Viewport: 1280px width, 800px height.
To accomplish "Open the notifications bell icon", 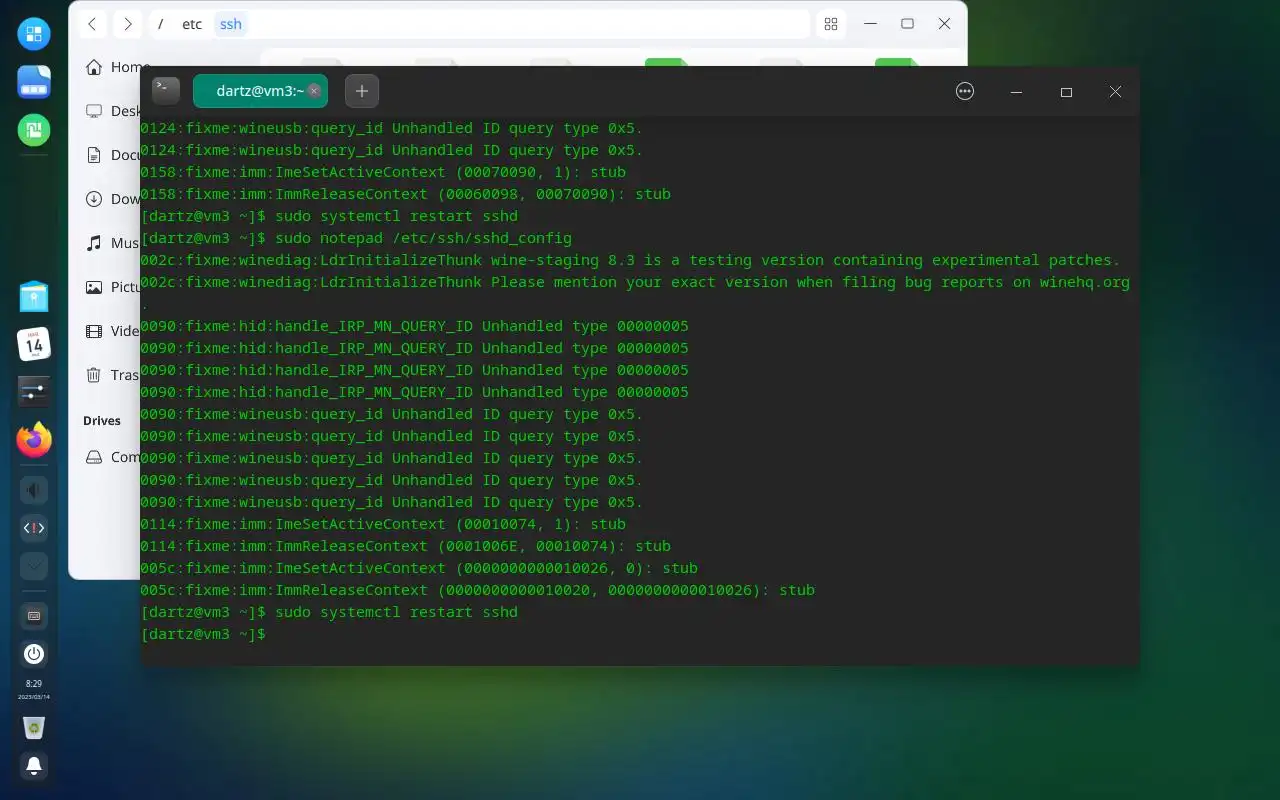I will coord(34,766).
